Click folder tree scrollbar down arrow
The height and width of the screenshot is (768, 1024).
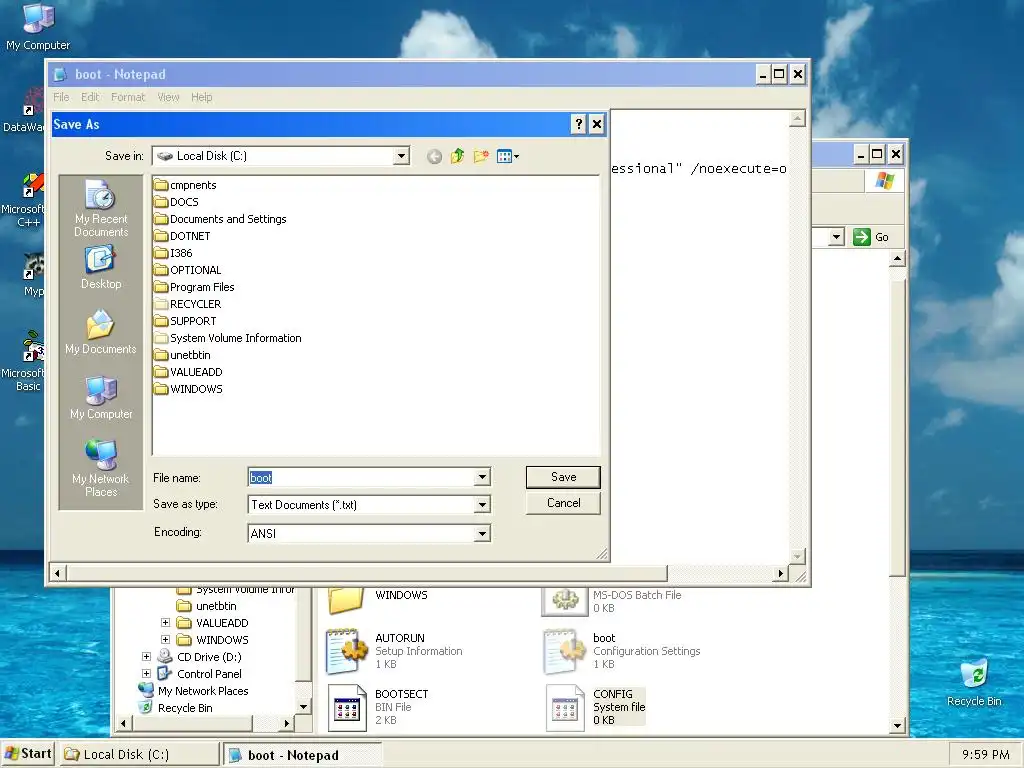coord(303,707)
